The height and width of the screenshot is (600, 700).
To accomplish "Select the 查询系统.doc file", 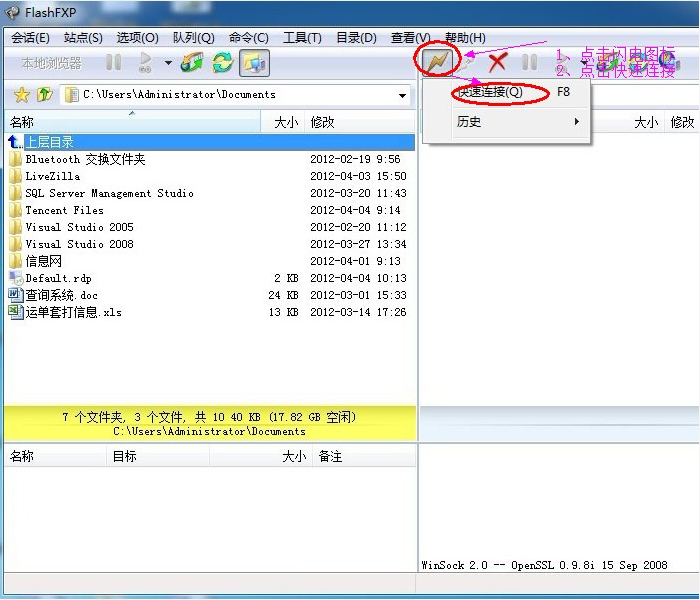I will tap(62, 295).
